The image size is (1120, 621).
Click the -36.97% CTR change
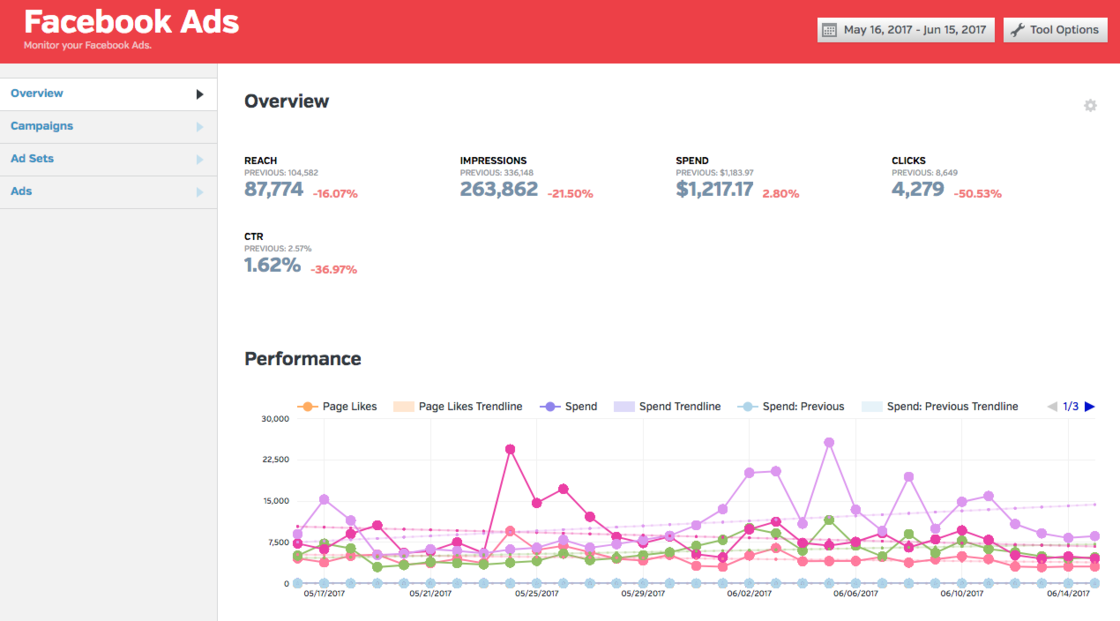coord(334,269)
